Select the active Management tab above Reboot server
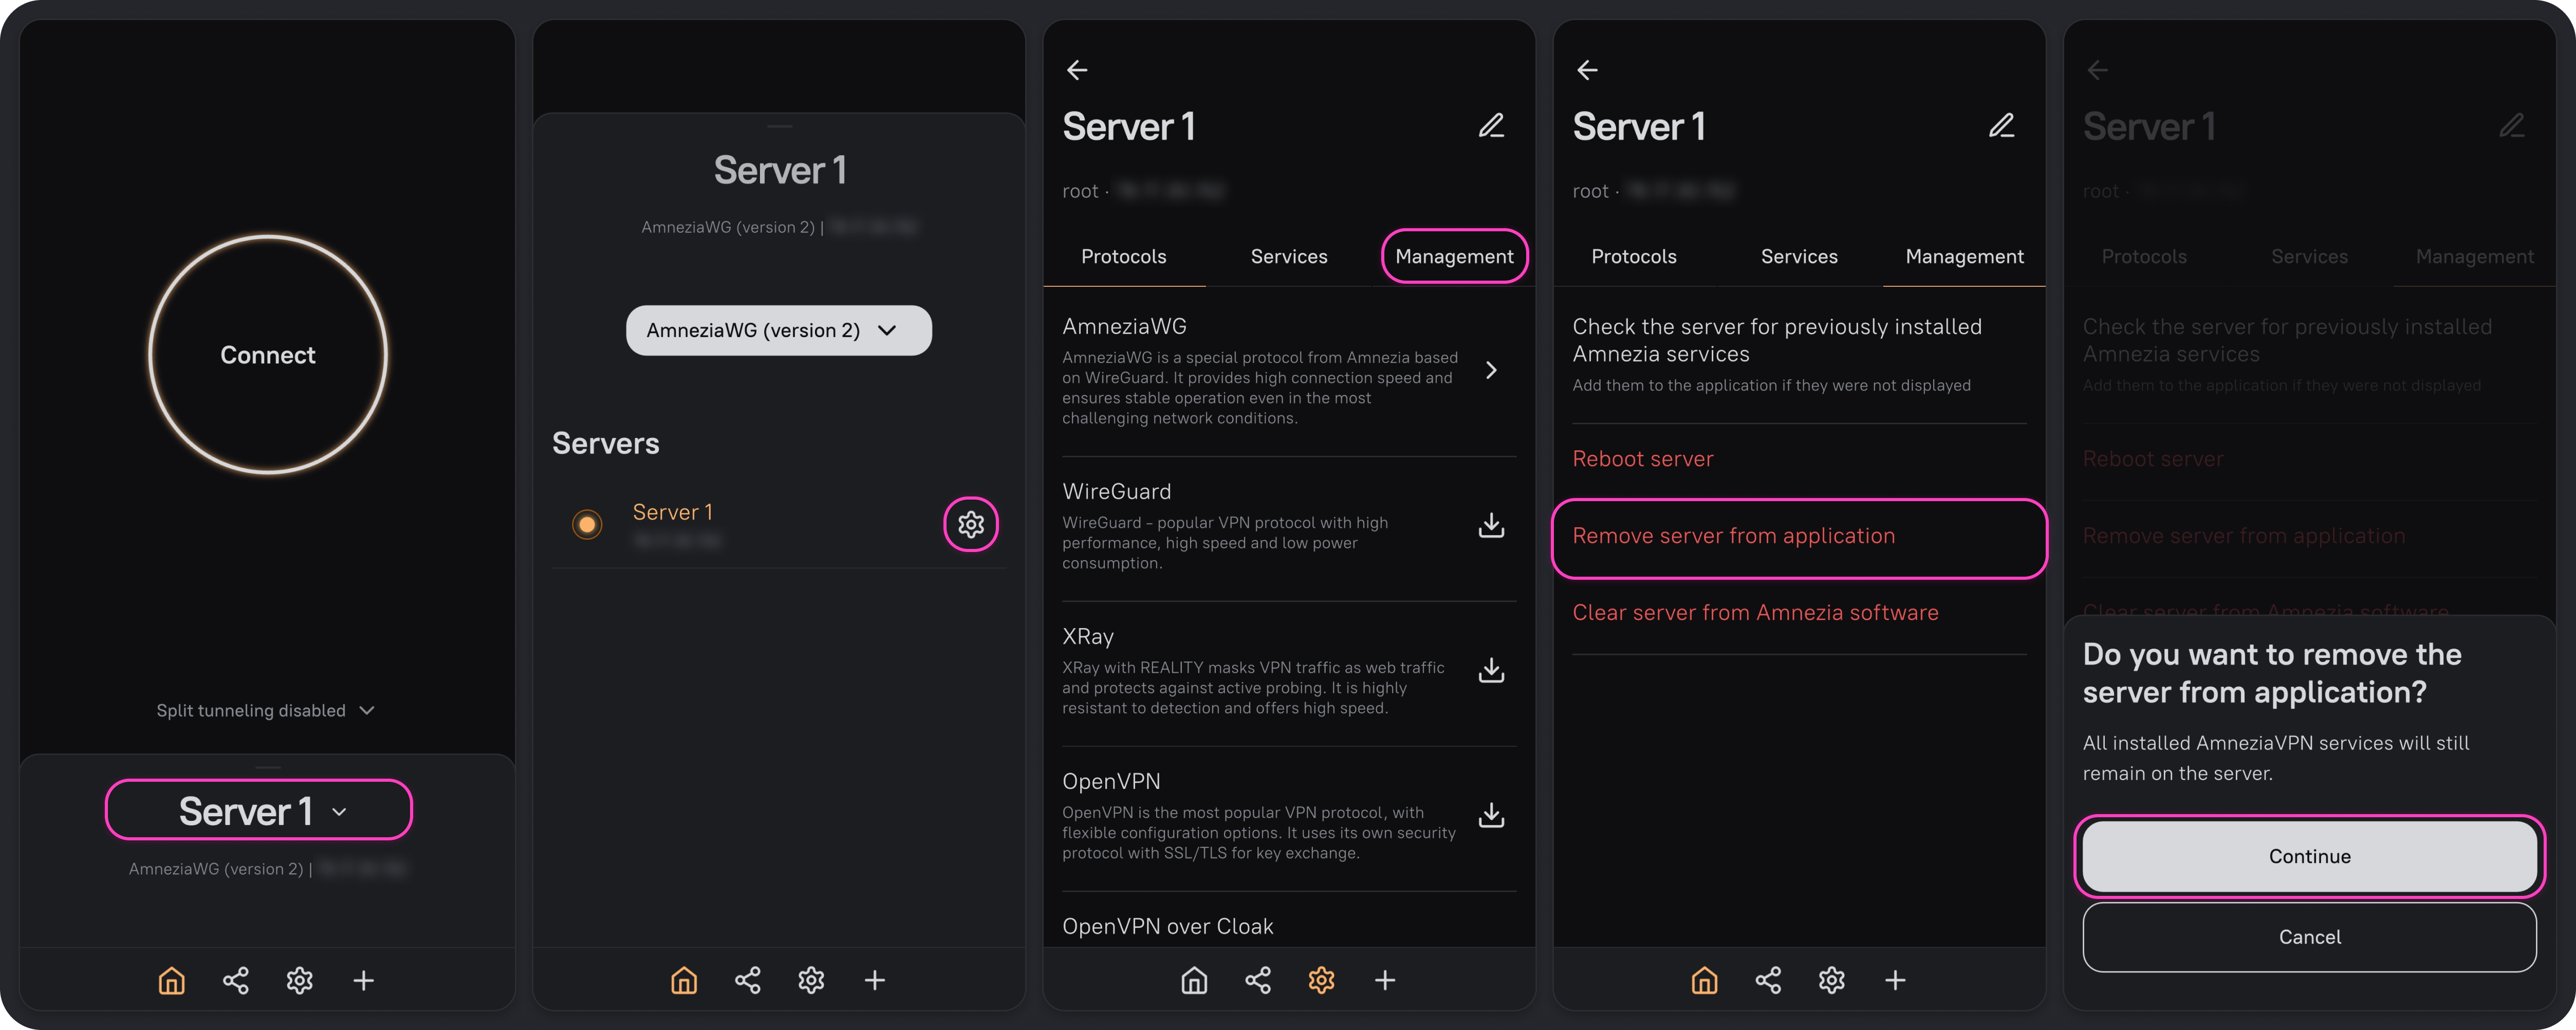 pyautogui.click(x=1965, y=257)
